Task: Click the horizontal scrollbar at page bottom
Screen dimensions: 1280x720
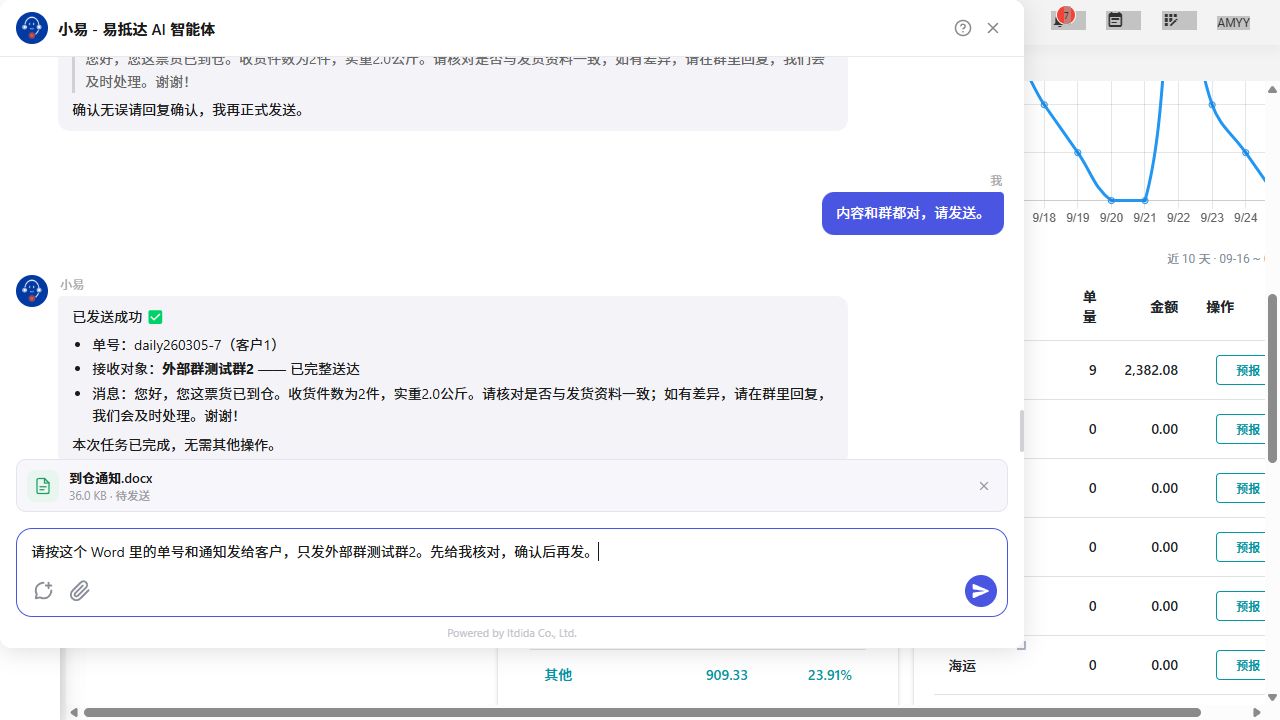Action: tap(670, 713)
